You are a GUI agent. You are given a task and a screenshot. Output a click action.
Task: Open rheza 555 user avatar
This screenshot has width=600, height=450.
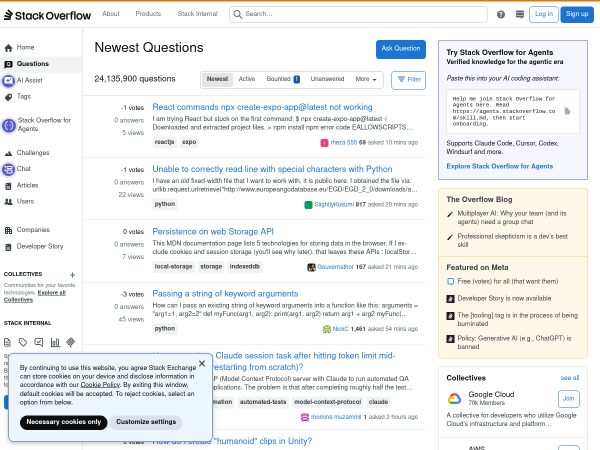click(324, 143)
